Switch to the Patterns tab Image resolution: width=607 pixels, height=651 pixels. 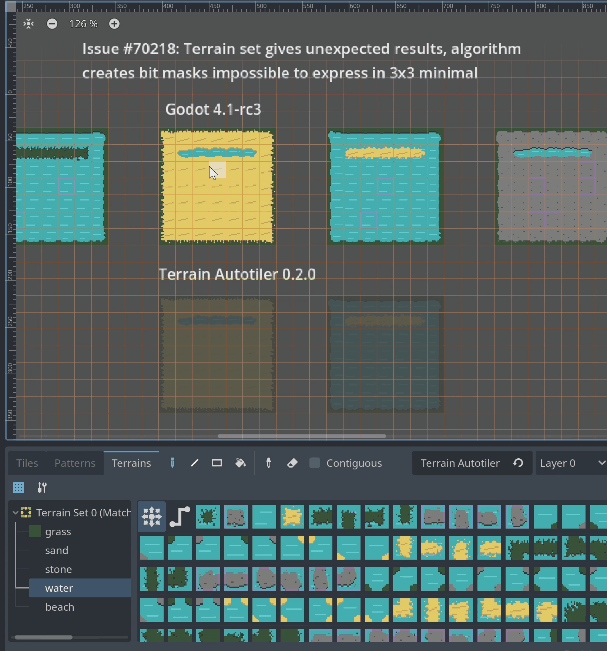tap(75, 463)
